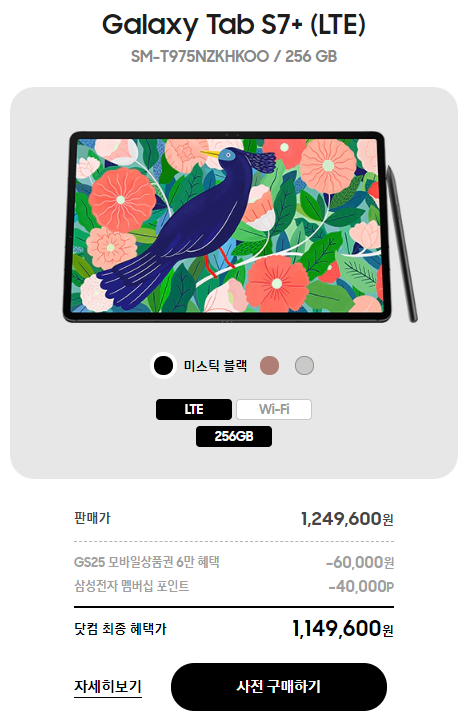Select the 256GB storage option
Screen dimensions: 469x712
coord(234,436)
